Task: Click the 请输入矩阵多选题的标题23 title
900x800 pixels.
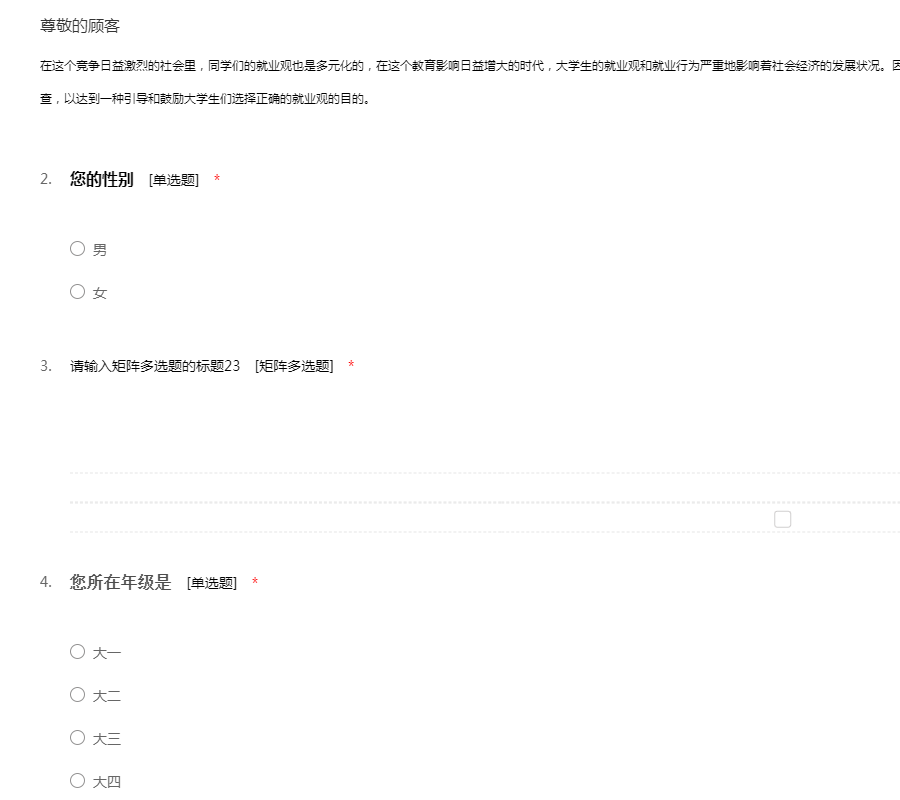Action: [155, 366]
